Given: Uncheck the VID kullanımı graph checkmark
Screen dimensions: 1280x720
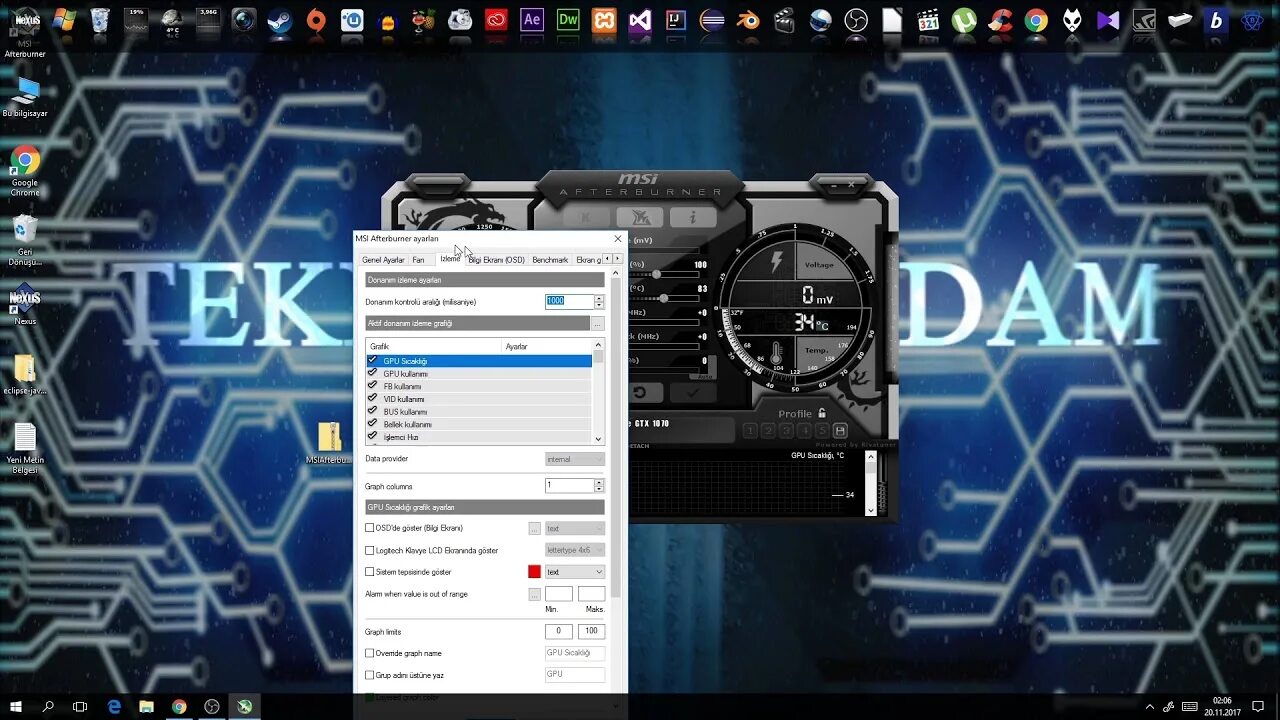Looking at the screenshot, I should [x=372, y=398].
